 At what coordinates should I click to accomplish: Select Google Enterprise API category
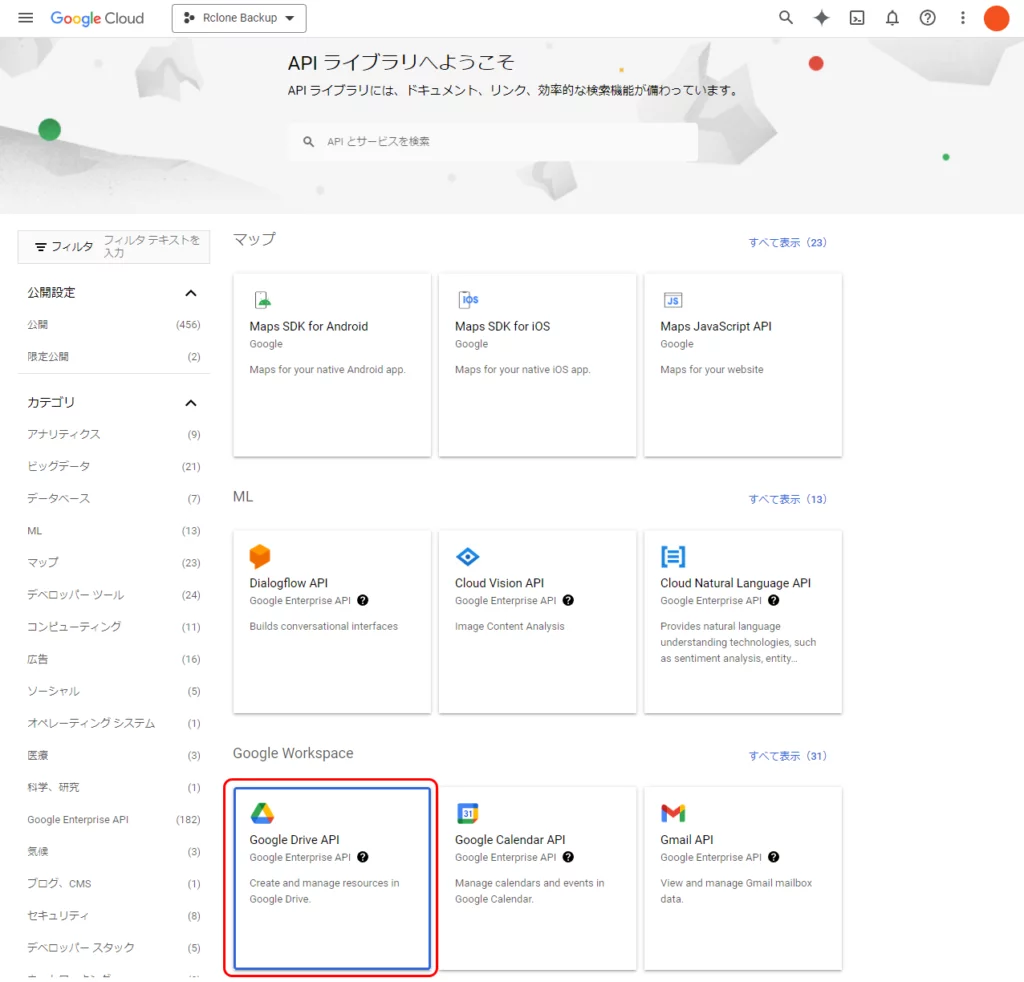(114, 819)
